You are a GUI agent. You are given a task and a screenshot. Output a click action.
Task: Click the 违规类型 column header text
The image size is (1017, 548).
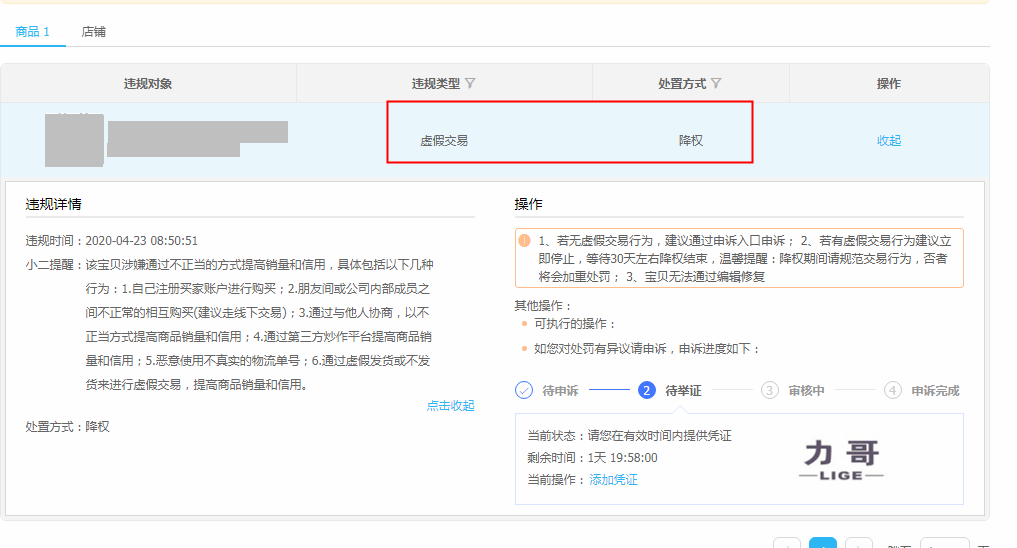pyautogui.click(x=435, y=84)
